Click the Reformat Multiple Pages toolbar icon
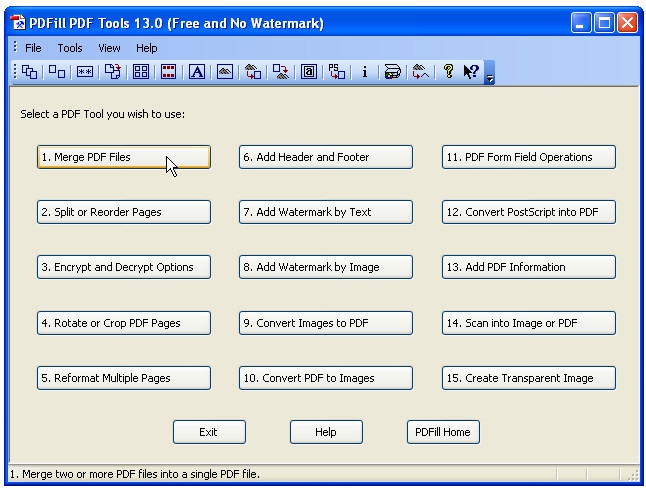This screenshot has width=646, height=490. [141, 72]
